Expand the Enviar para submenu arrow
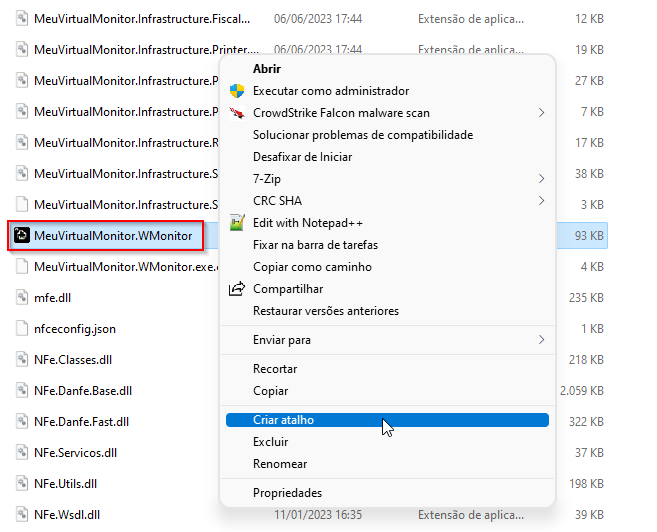 (x=541, y=340)
